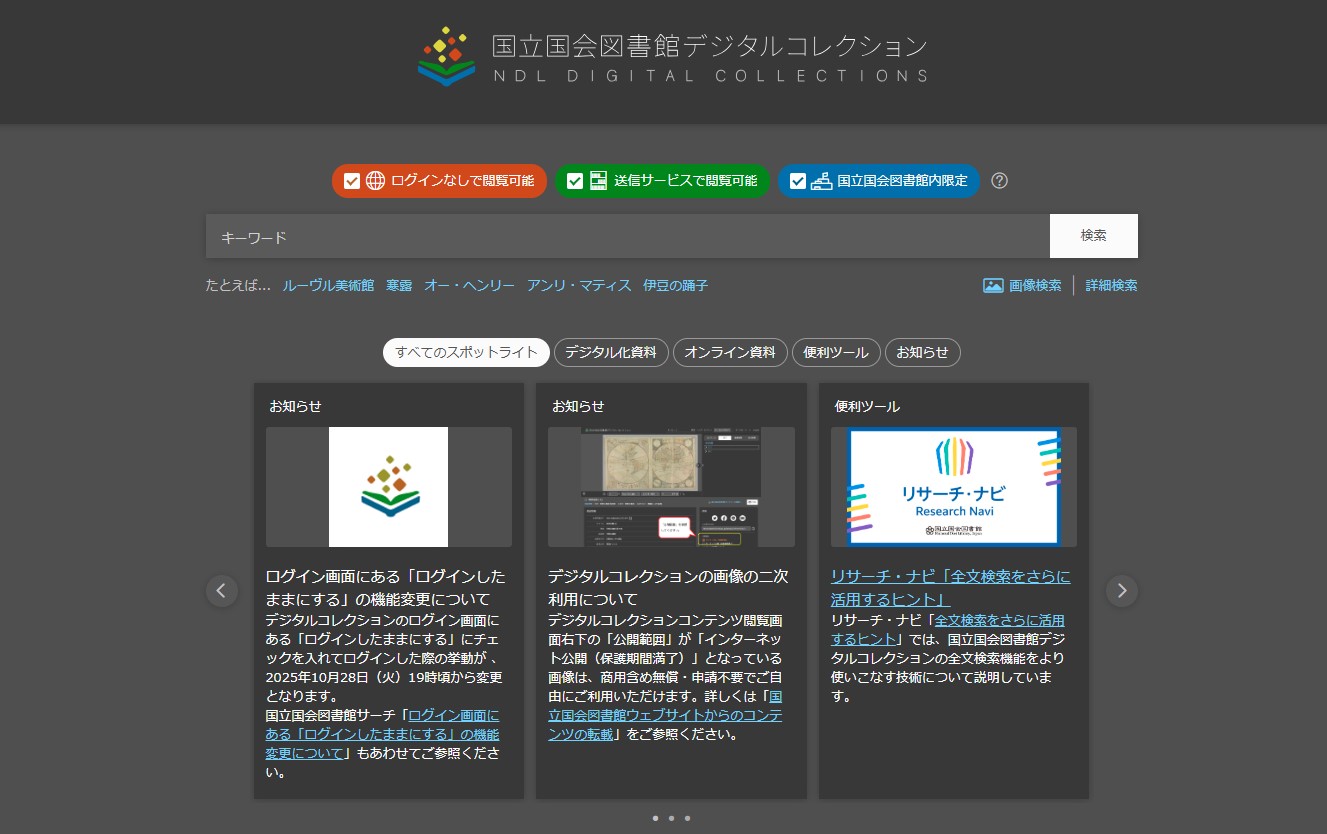The width and height of the screenshot is (1327, 834).
Task: Disable the 国立国会図書館内限定 checkbox
Action: (x=798, y=181)
